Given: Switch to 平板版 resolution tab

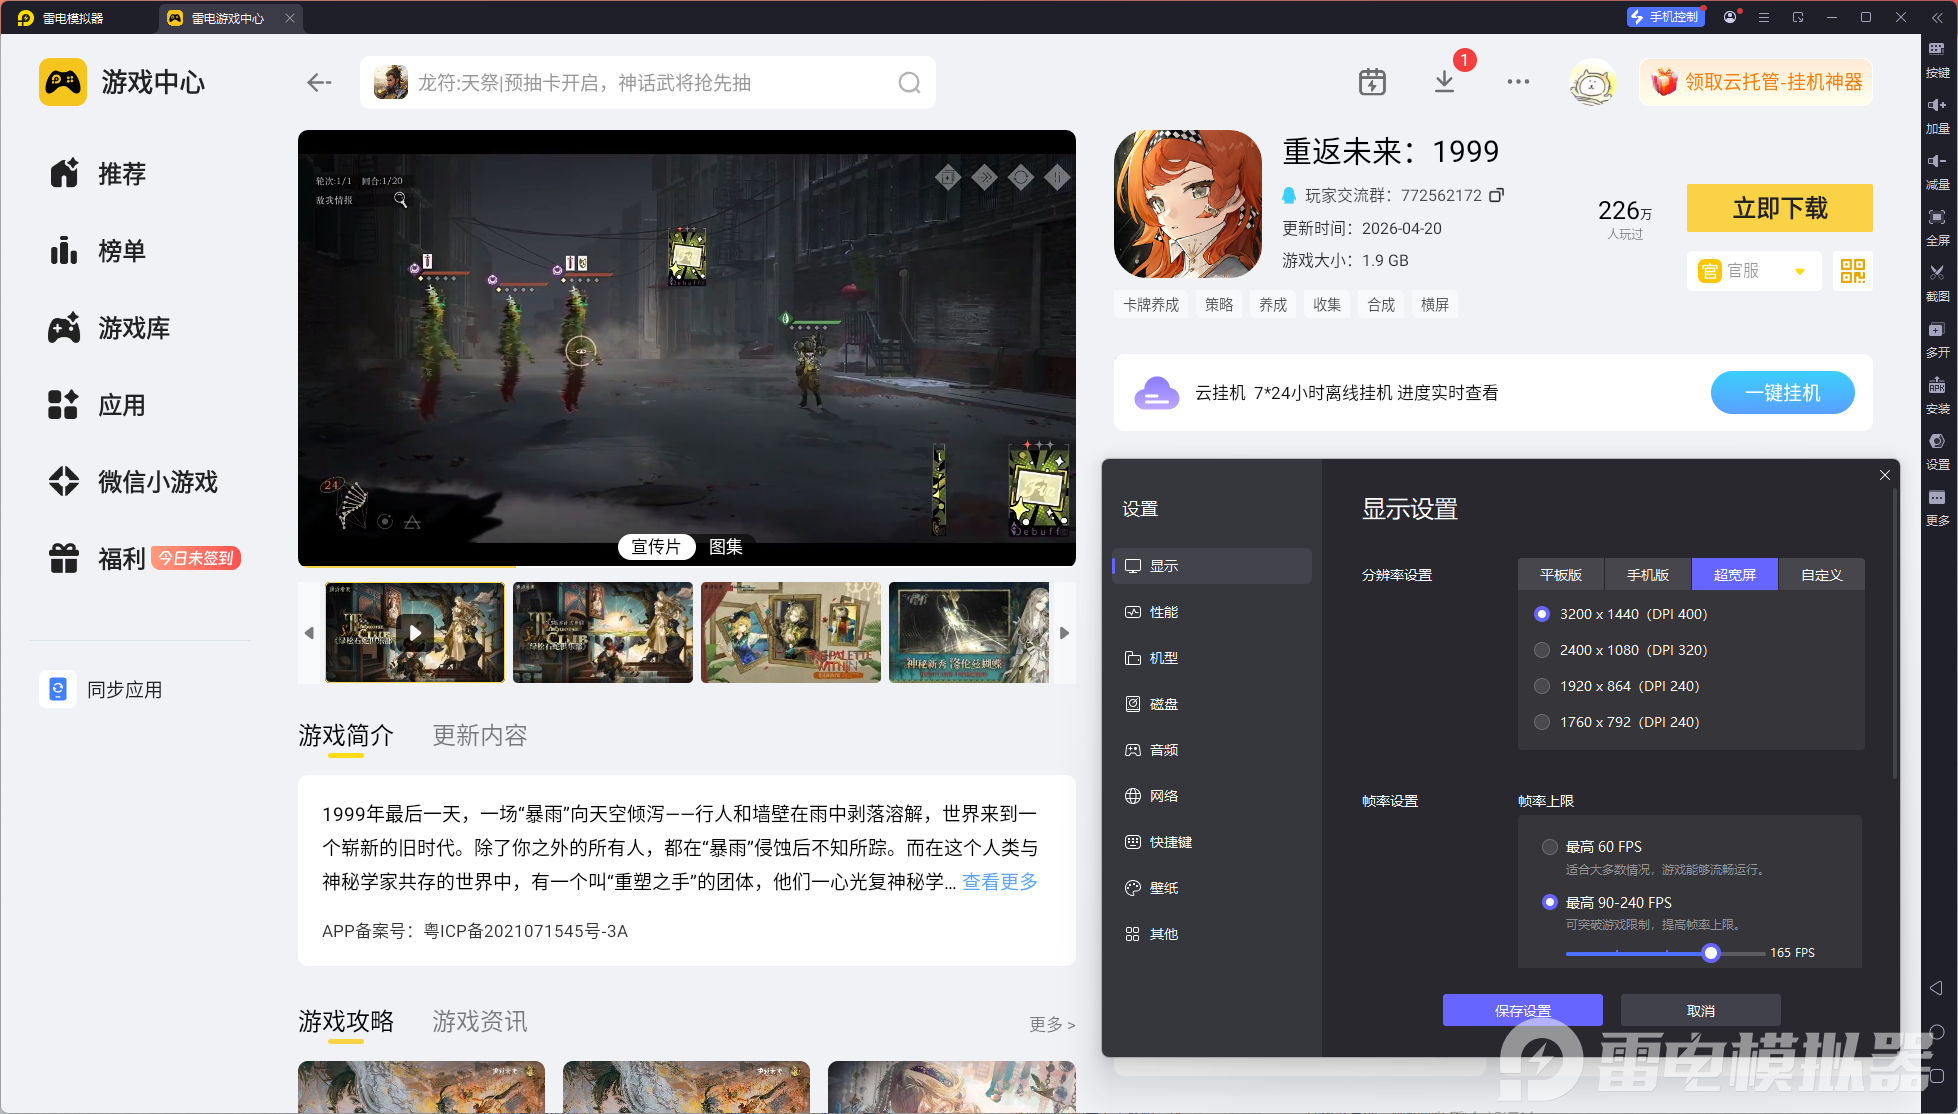Looking at the screenshot, I should coord(1560,575).
